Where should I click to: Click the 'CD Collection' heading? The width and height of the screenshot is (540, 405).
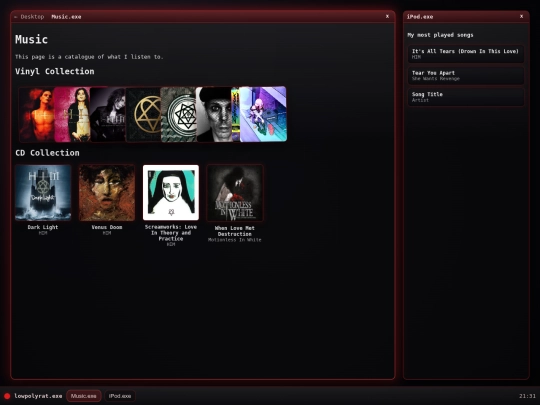48,153
